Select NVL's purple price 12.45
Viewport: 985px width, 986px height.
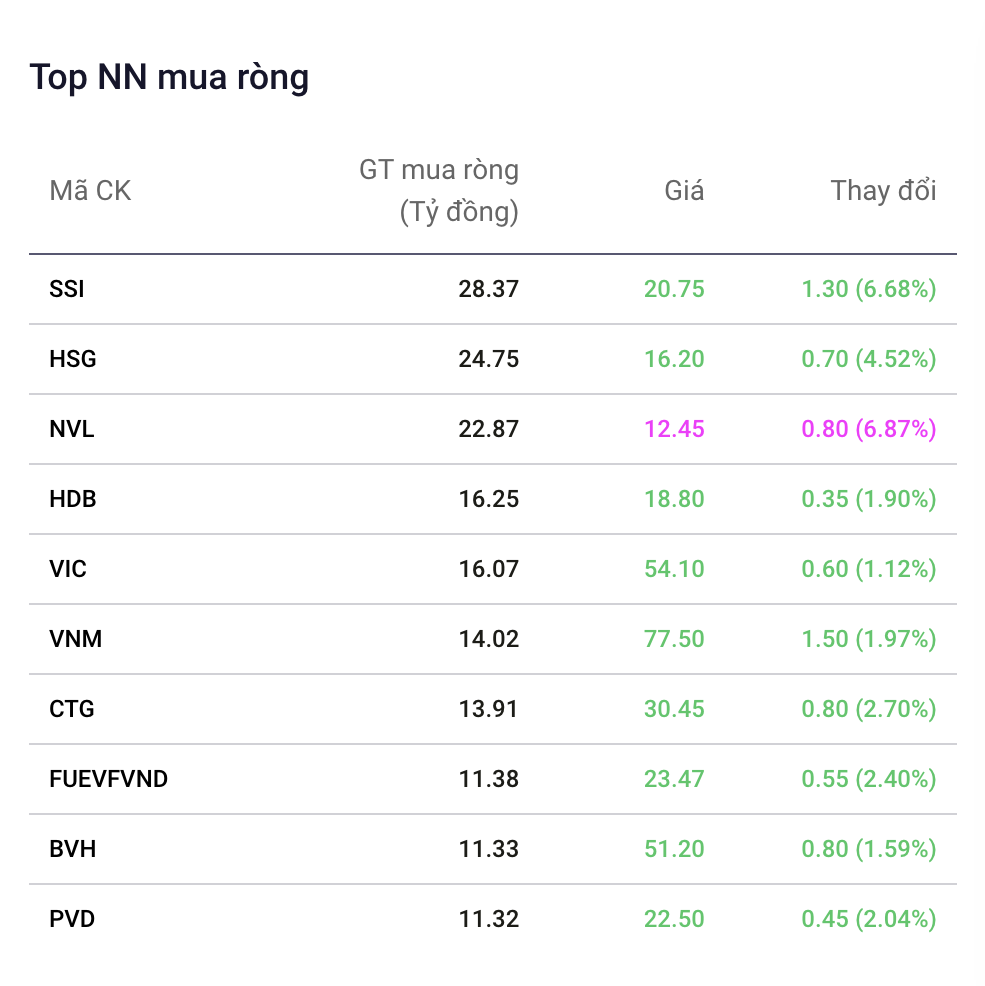pos(674,429)
